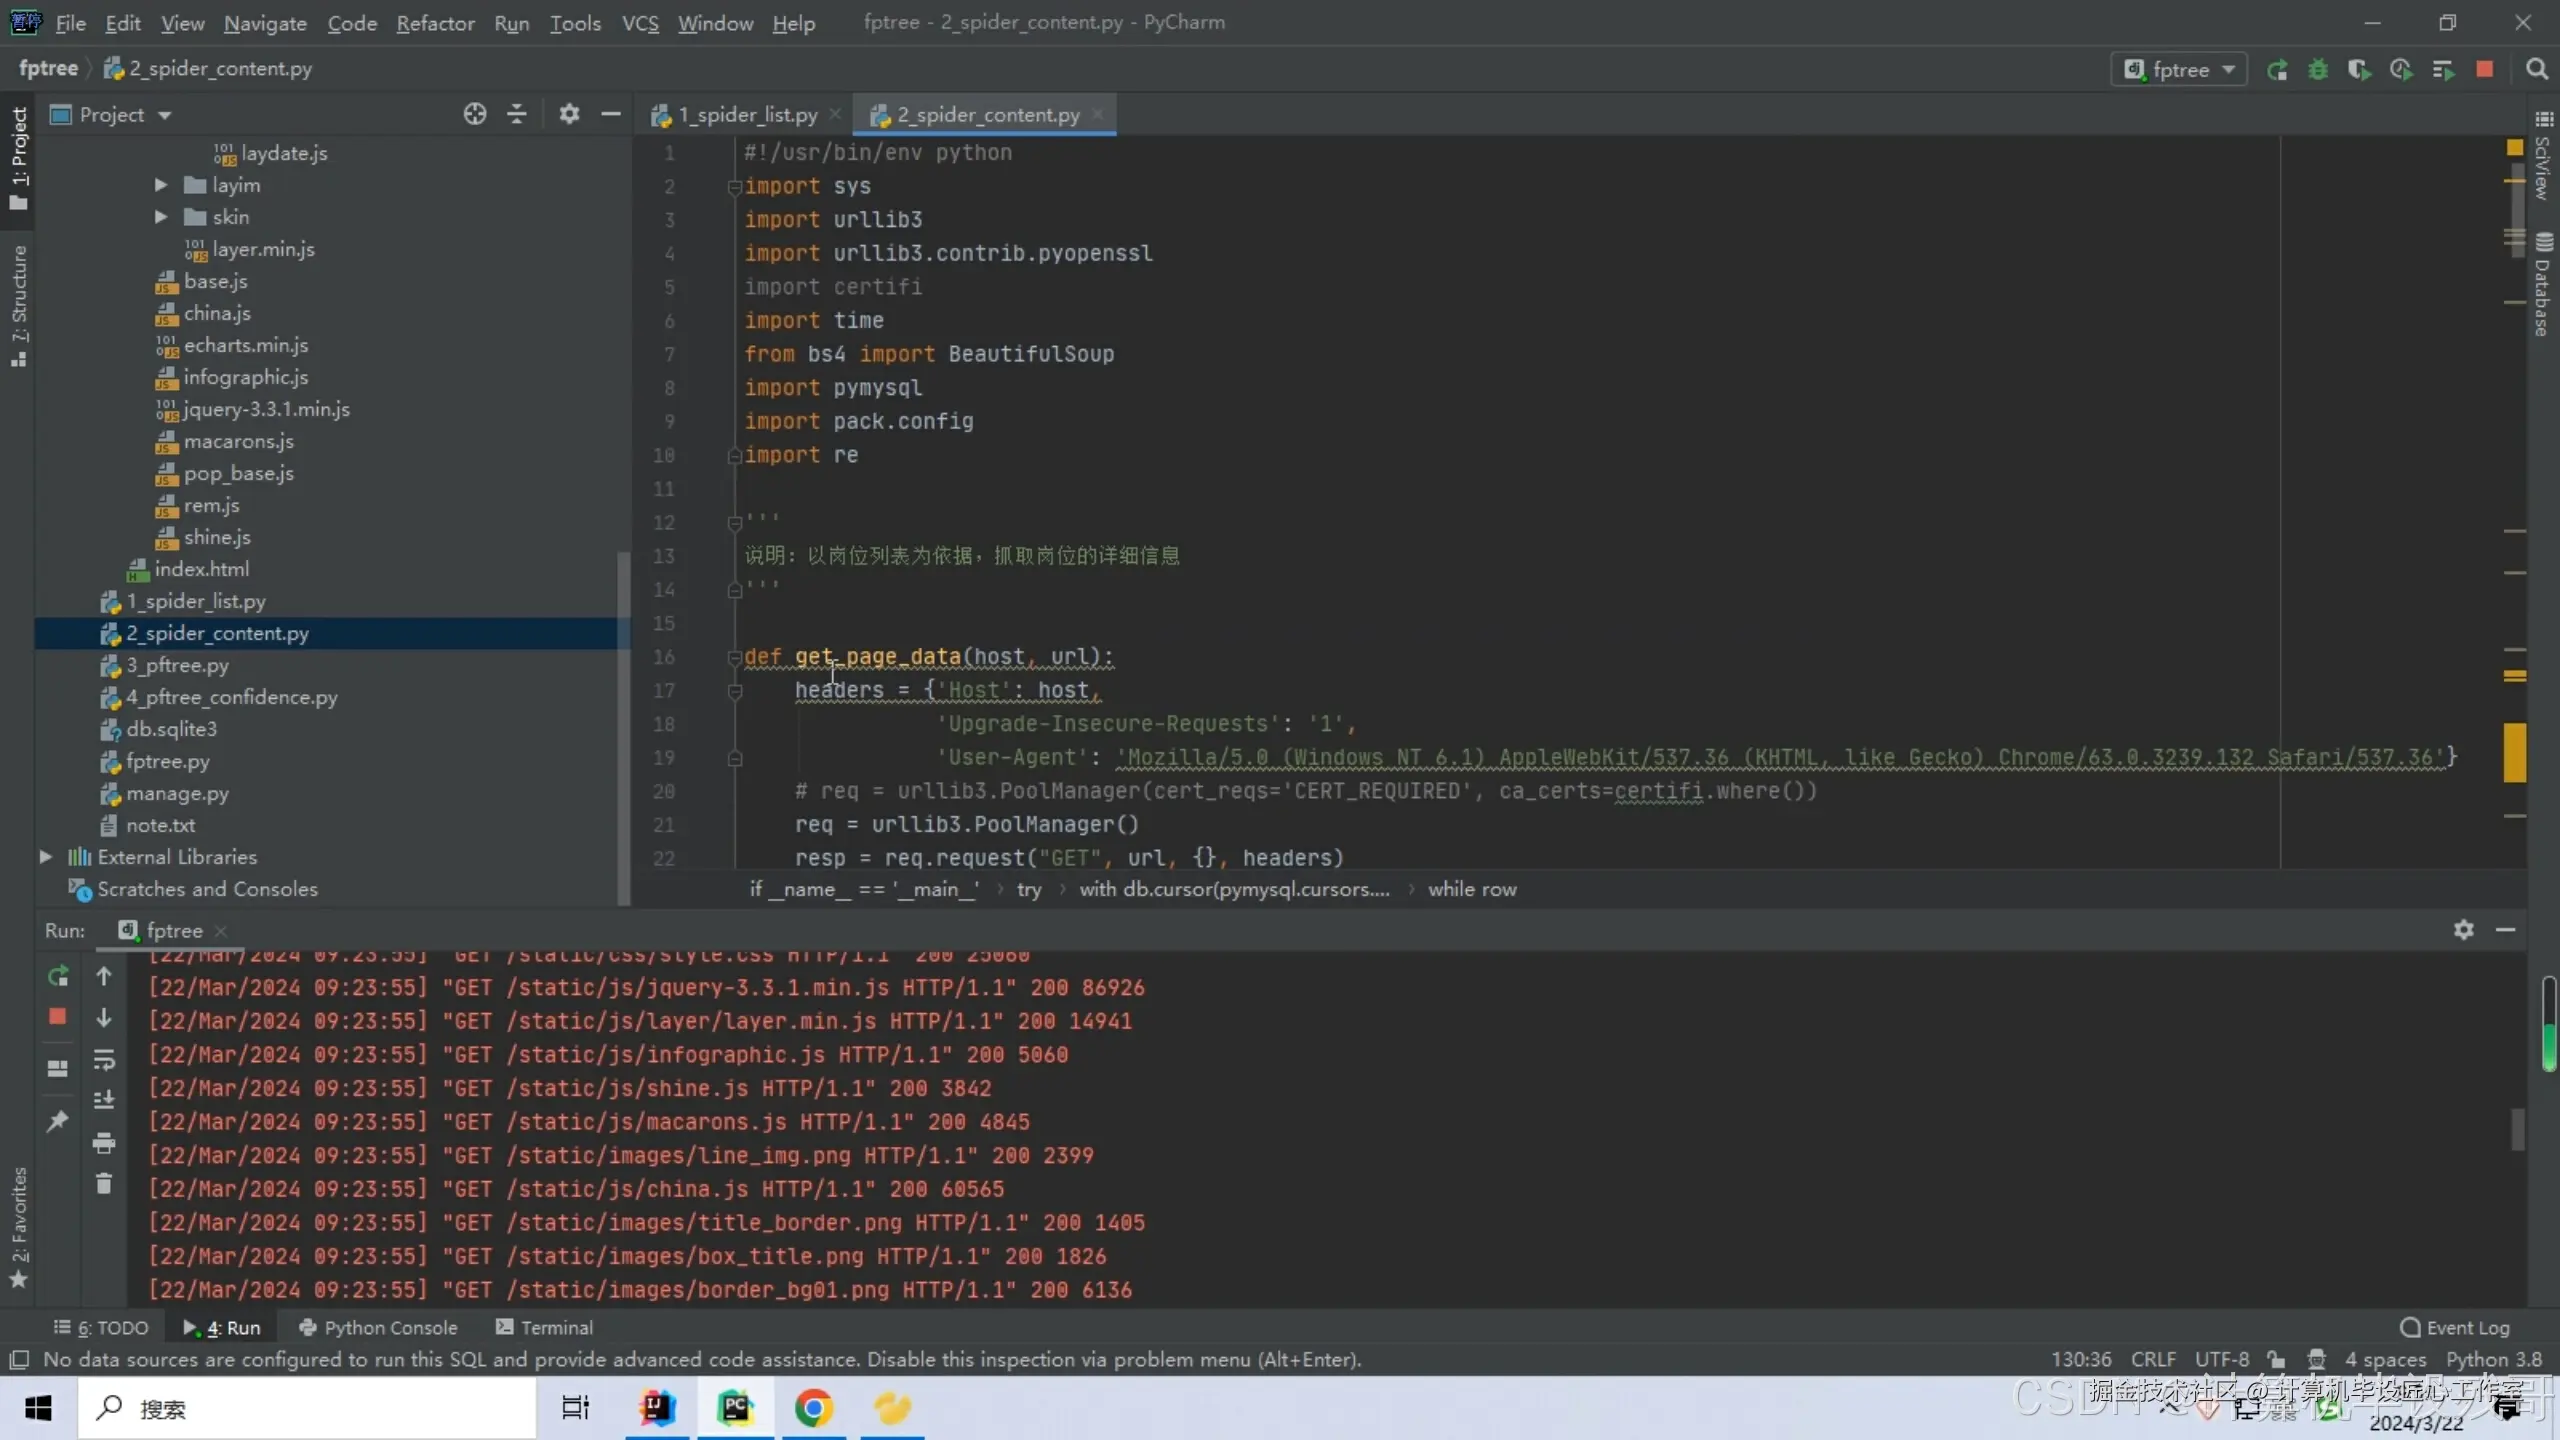The image size is (2560, 1440).
Task: Expand External Libraries node
Action: pyautogui.click(x=45, y=857)
